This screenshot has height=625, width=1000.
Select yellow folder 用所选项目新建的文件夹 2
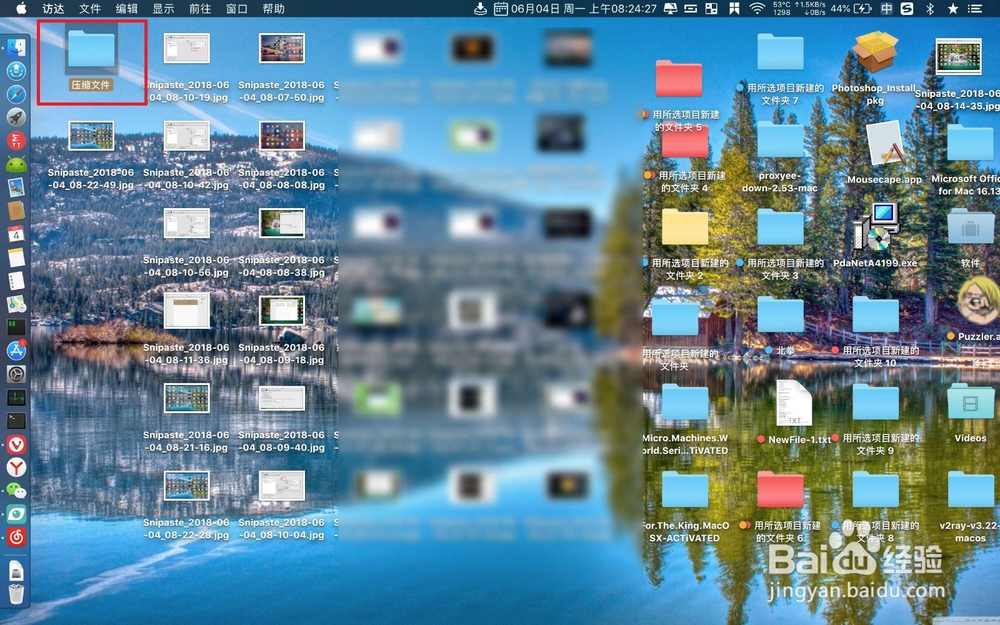(685, 227)
